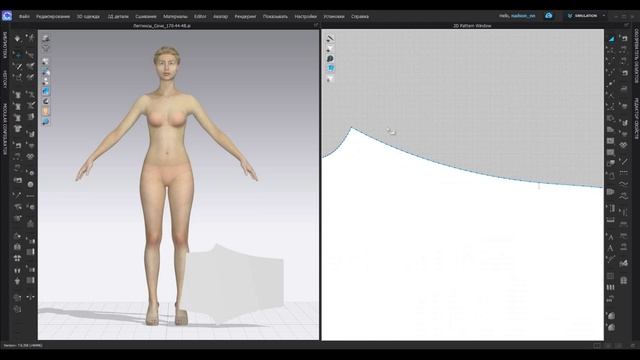The height and width of the screenshot is (360, 640).
Task: Select the lower letter A annotation tool
Action: click(x=611, y=248)
